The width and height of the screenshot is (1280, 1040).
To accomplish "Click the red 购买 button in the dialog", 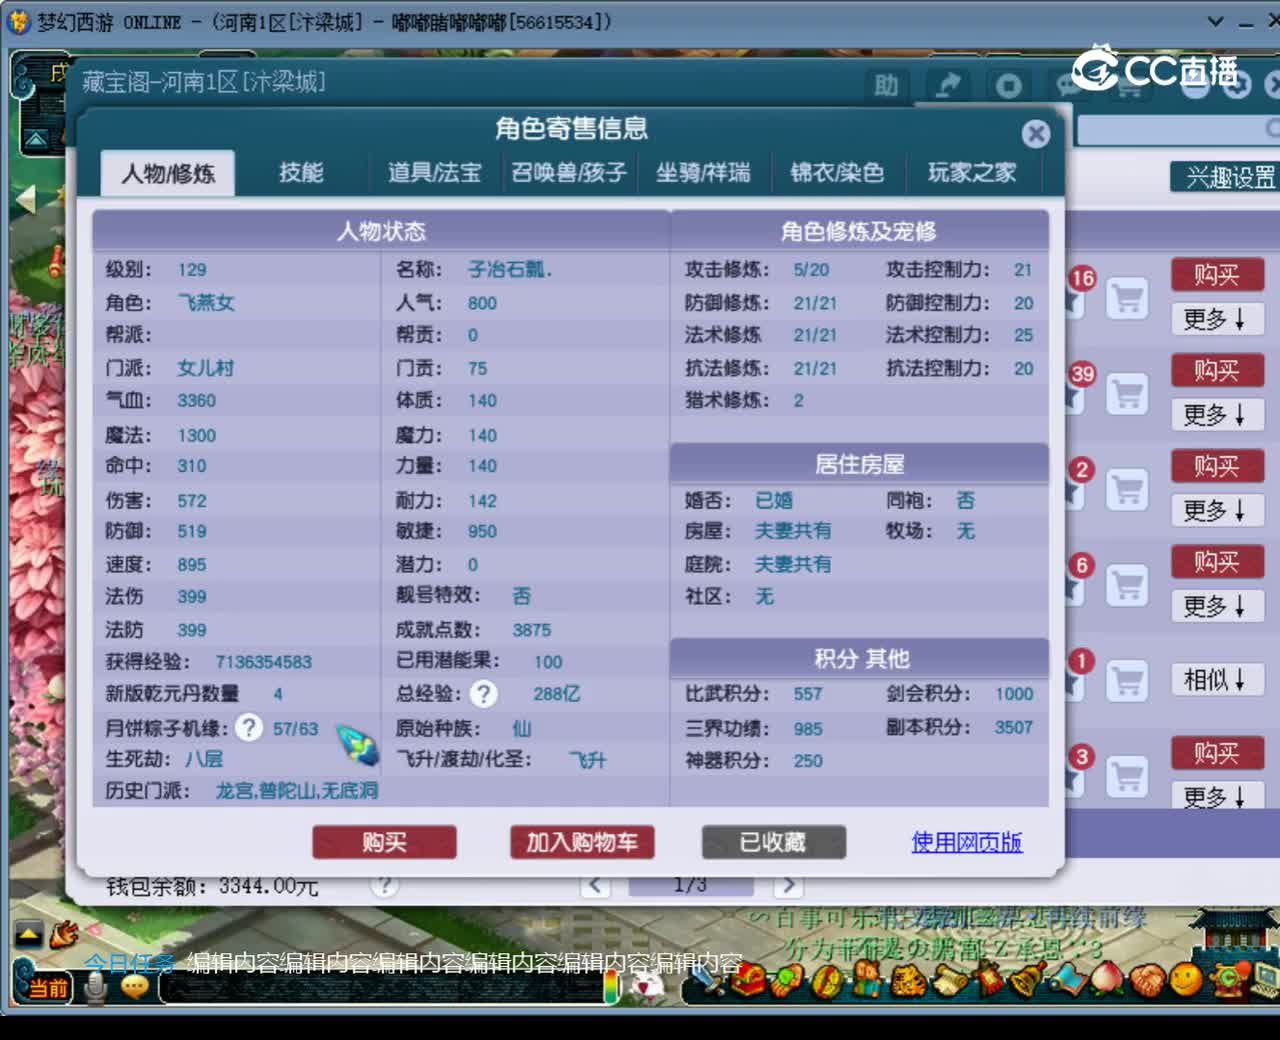I will 384,842.
